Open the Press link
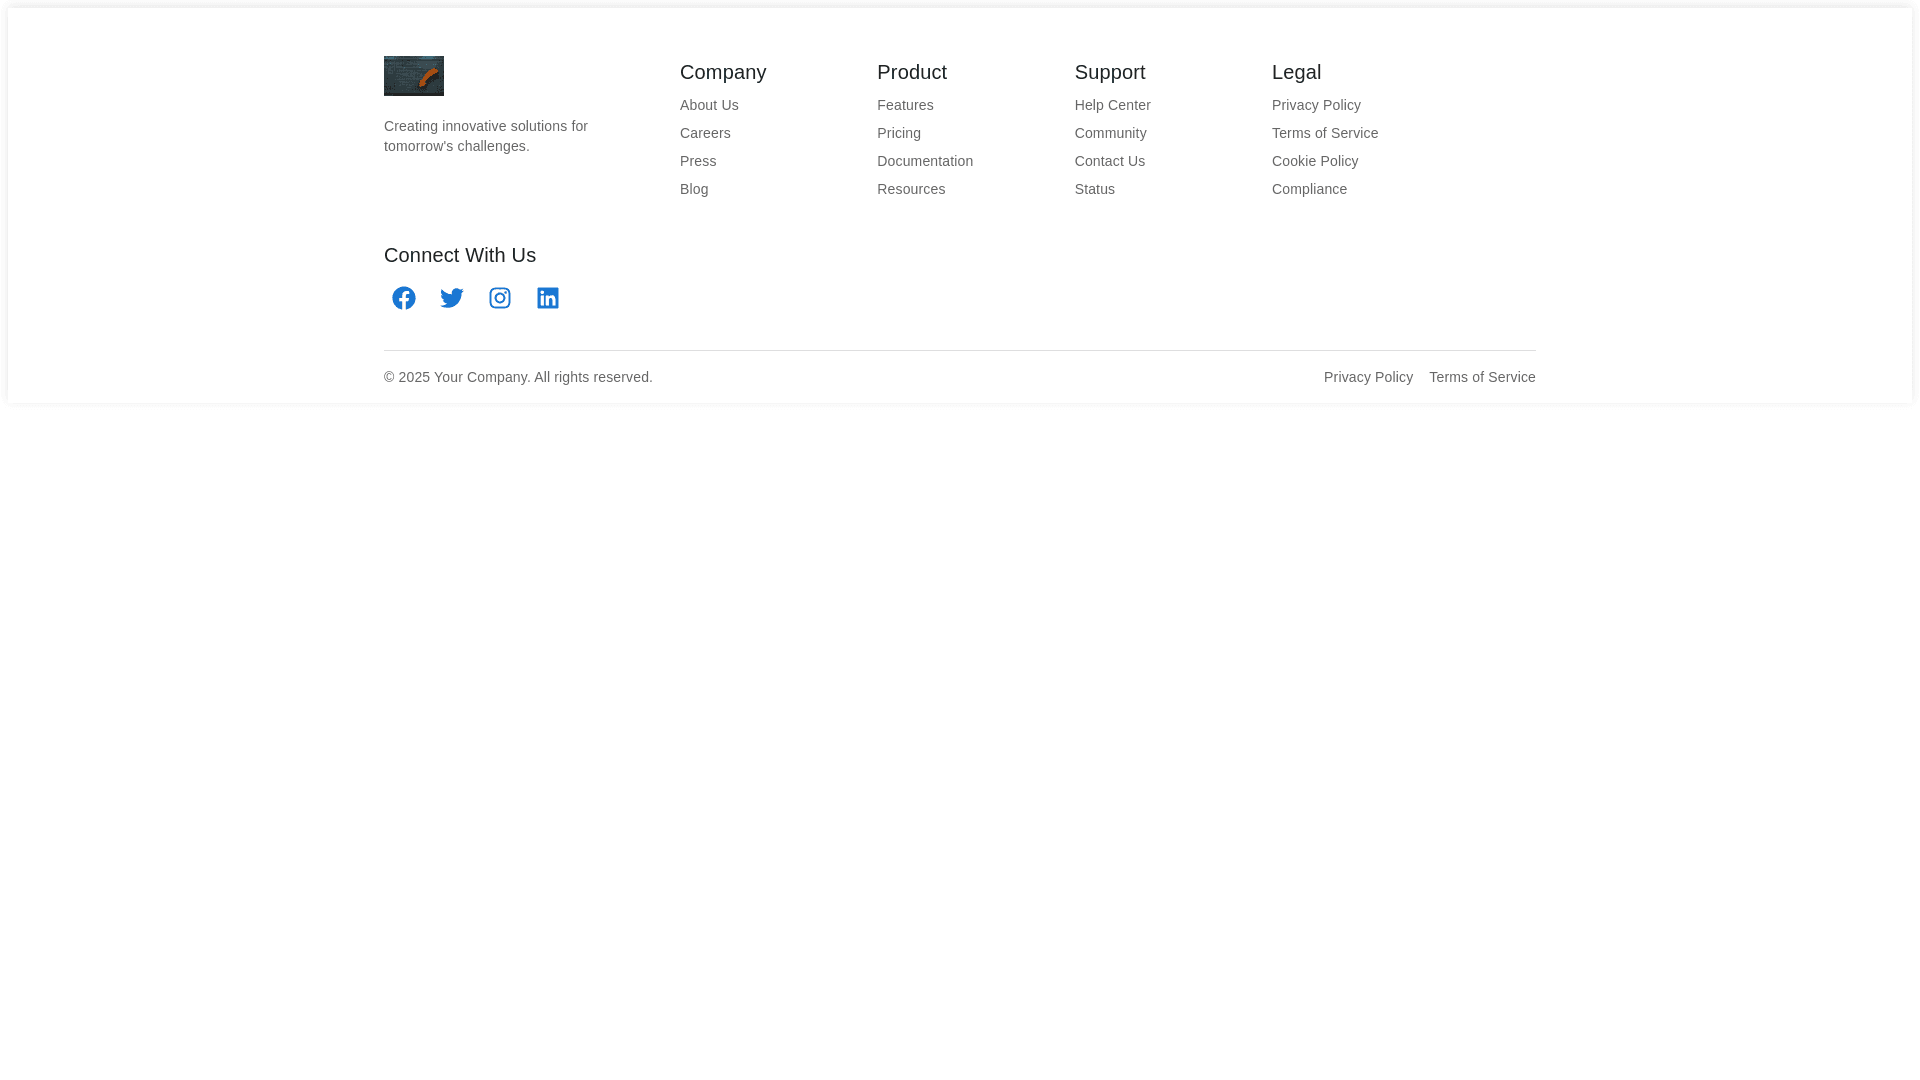This screenshot has width=1920, height=1080. (x=698, y=161)
